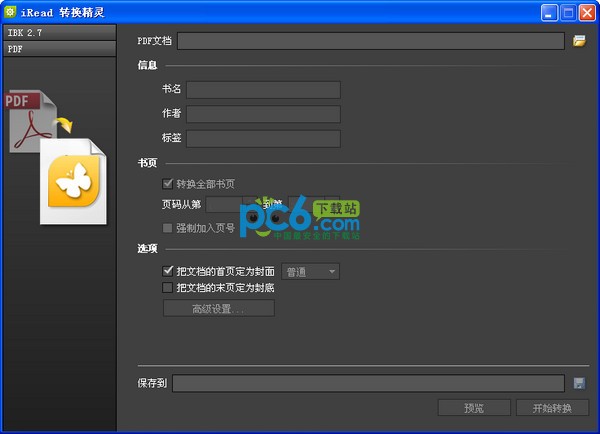This screenshot has width=600, height=434.
Task: Click the 预览 preview button
Action: pyautogui.click(x=474, y=408)
